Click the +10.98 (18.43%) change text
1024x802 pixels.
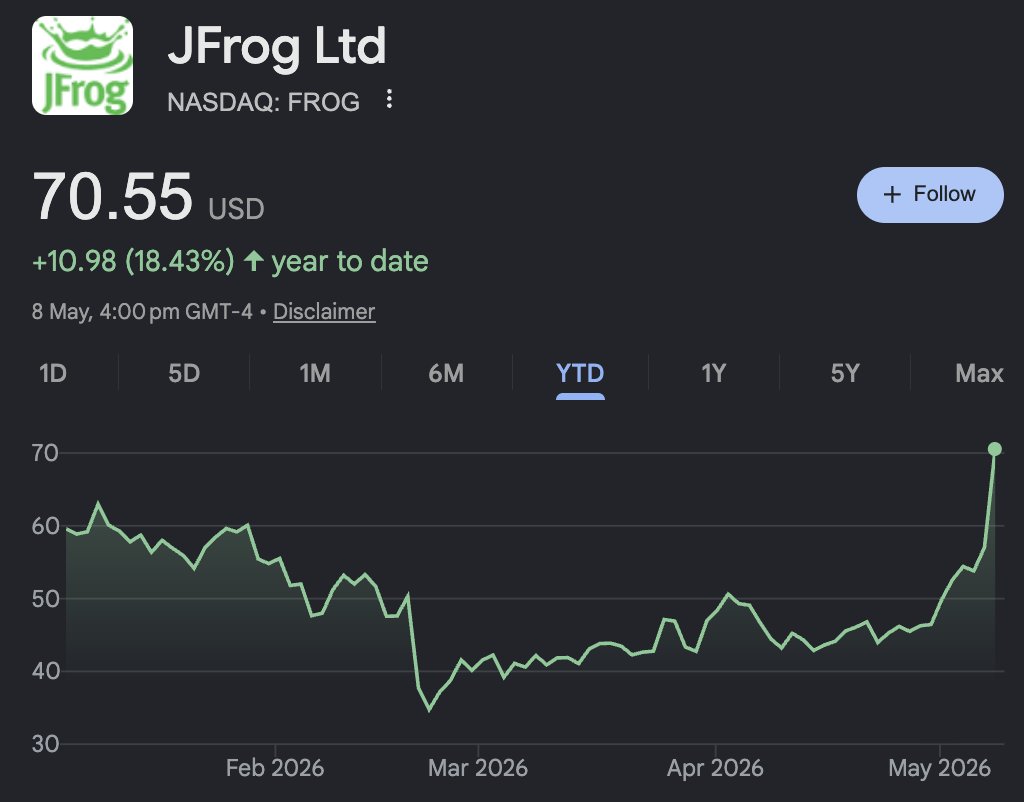coord(133,261)
